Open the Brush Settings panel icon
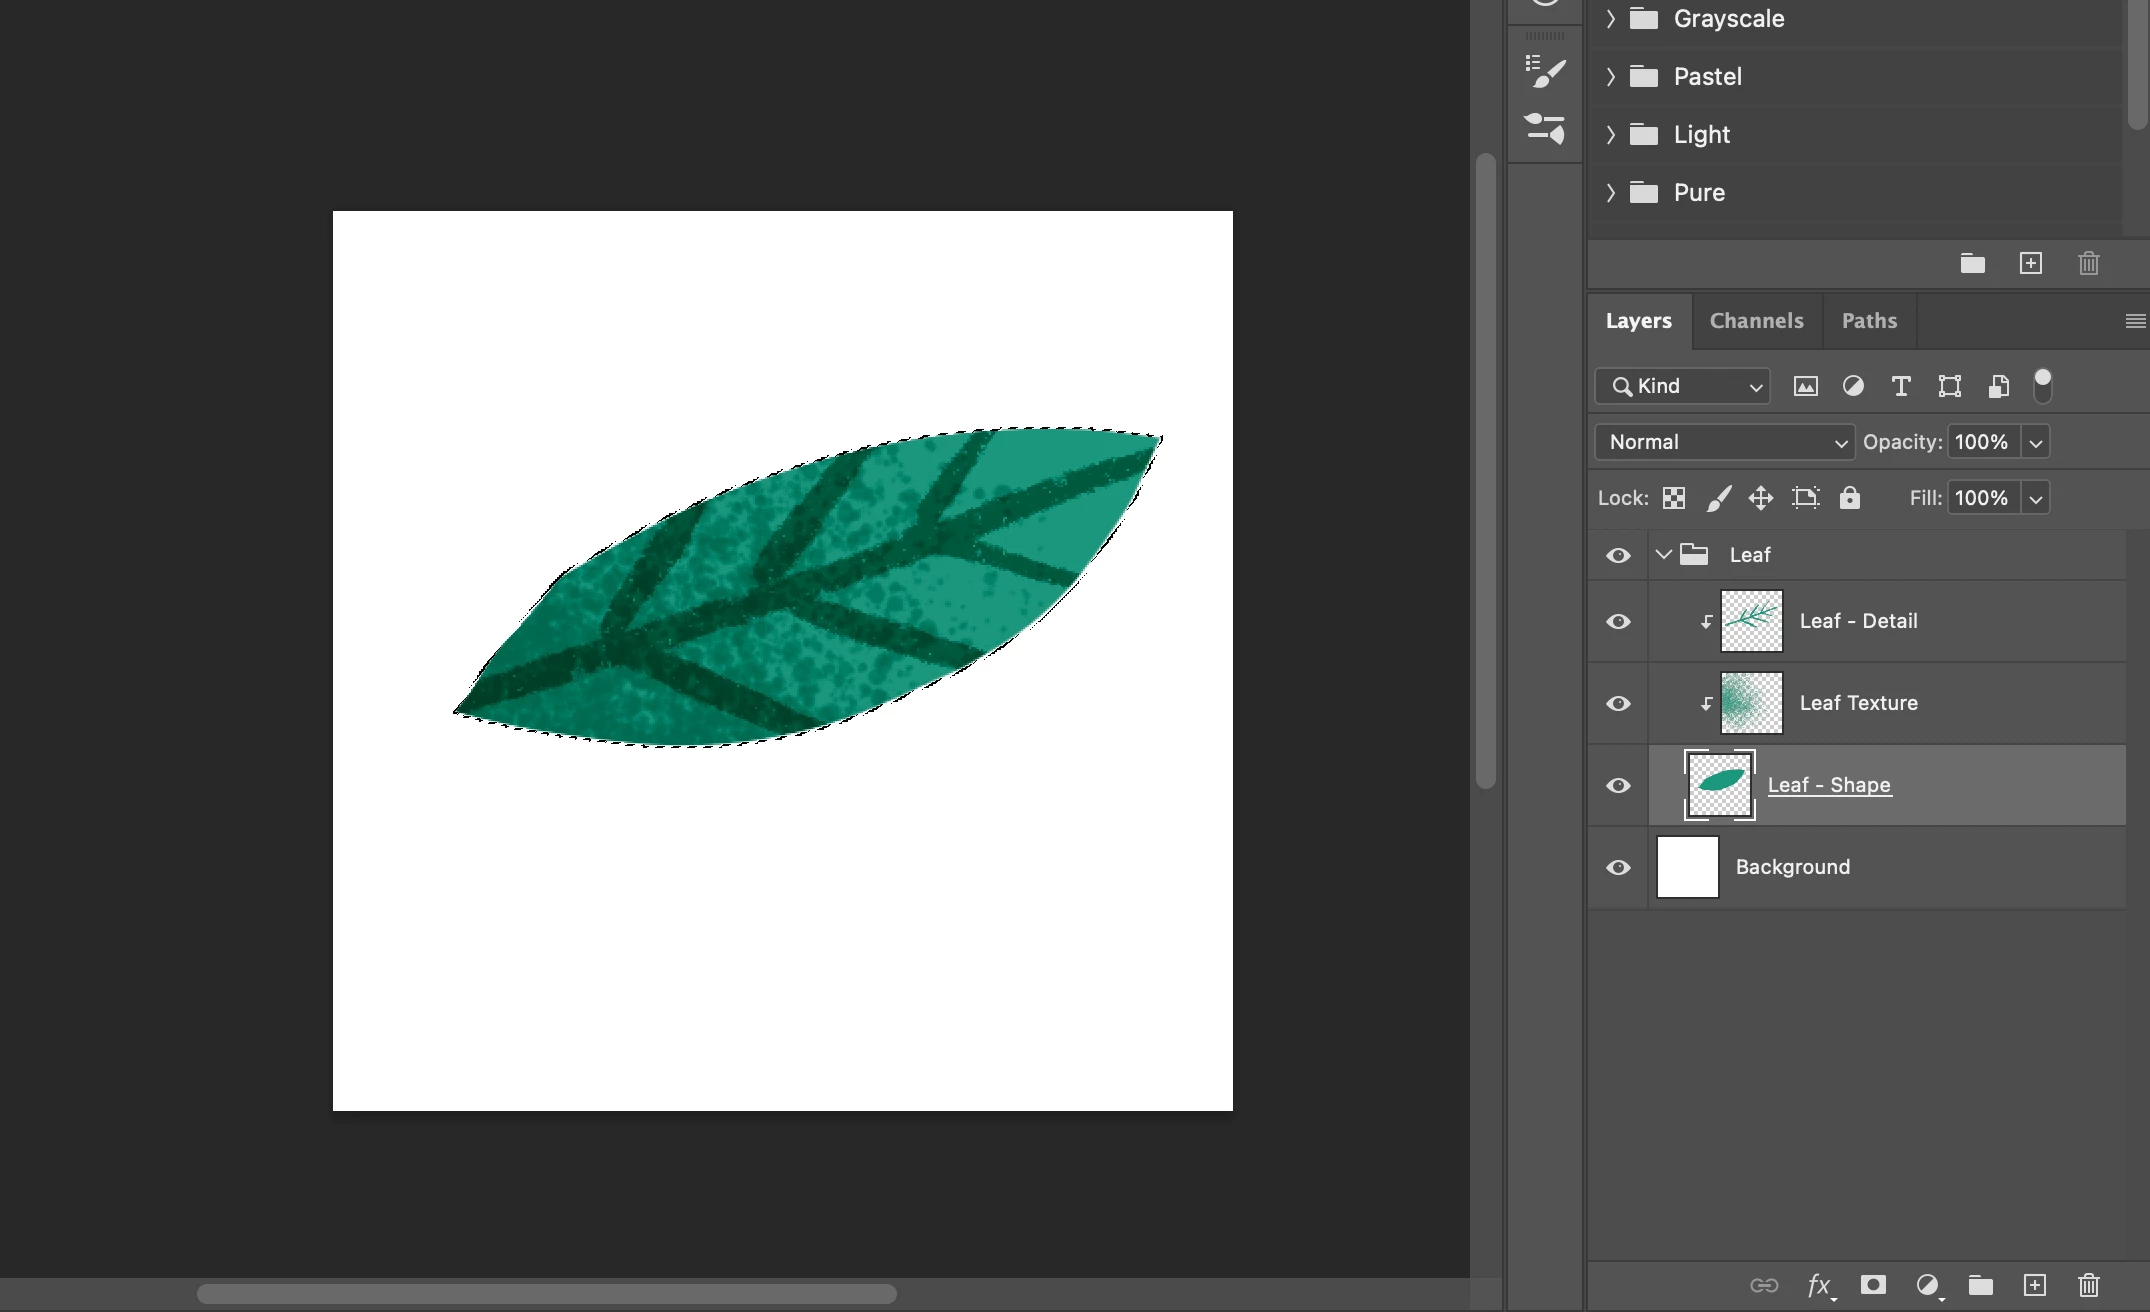2150x1312 pixels. click(x=1545, y=72)
